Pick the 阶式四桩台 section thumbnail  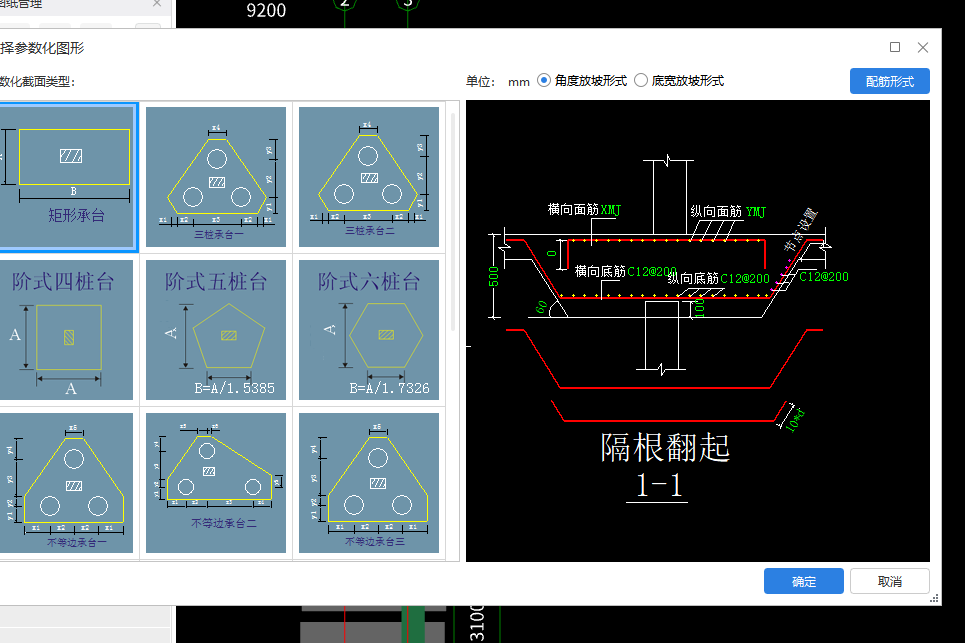click(x=65, y=330)
